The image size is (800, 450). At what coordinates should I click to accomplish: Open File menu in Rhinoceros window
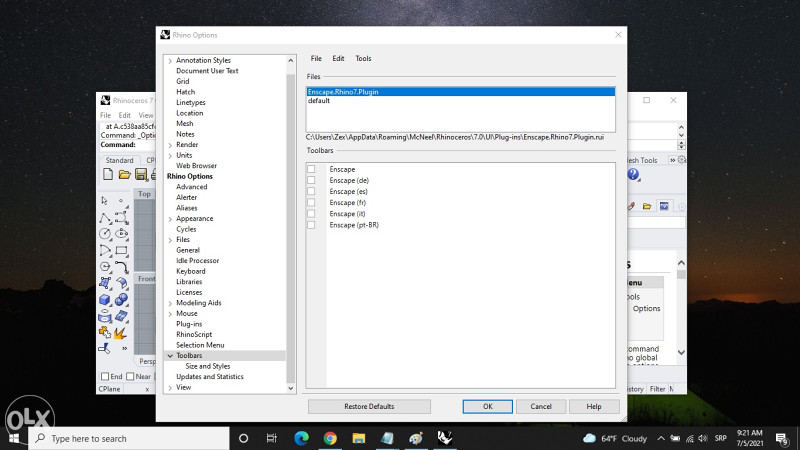point(106,115)
